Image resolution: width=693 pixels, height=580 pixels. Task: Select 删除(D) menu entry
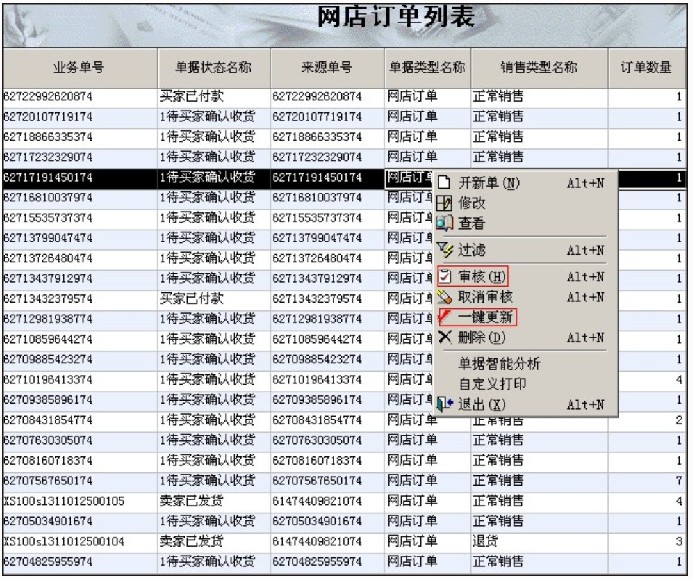click(x=525, y=337)
